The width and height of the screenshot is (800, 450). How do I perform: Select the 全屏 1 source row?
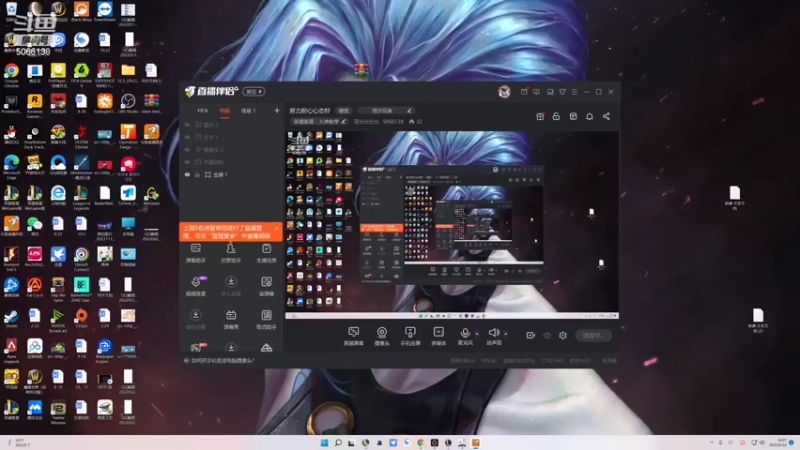pos(231,174)
